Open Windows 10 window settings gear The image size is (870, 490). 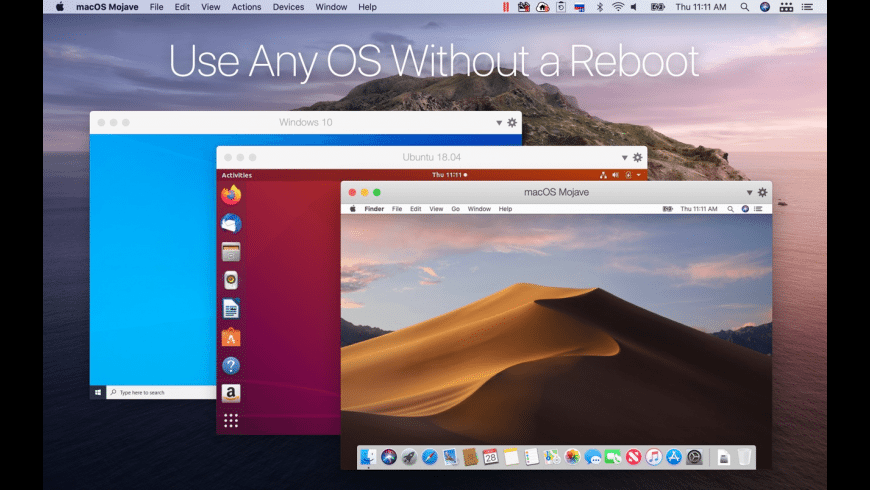click(512, 122)
